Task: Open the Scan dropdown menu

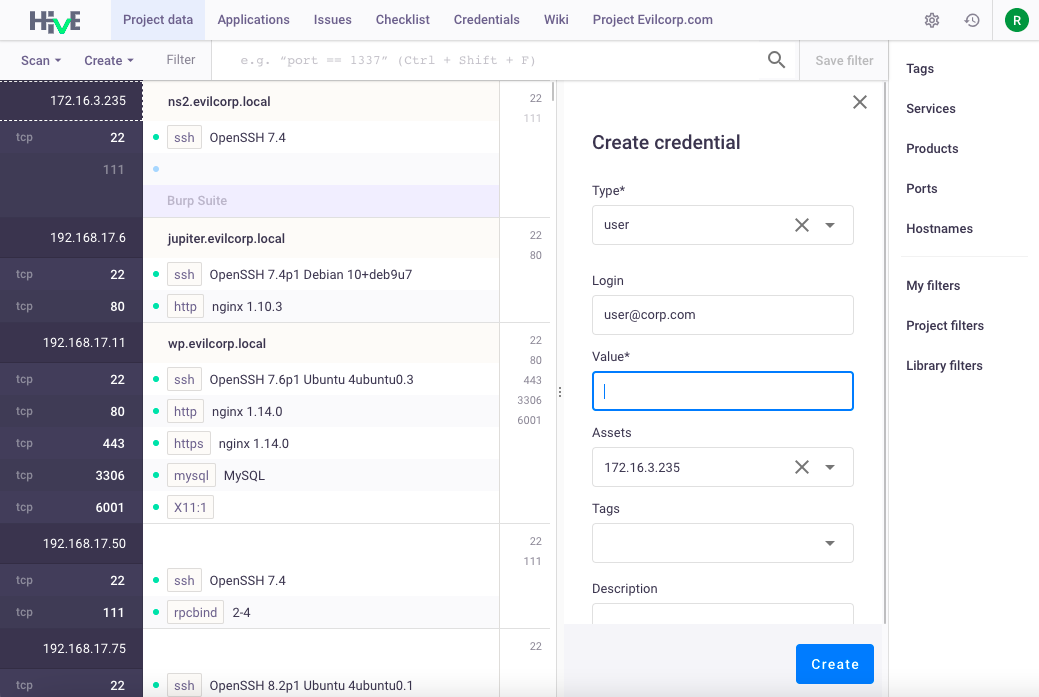Action: 41,60
